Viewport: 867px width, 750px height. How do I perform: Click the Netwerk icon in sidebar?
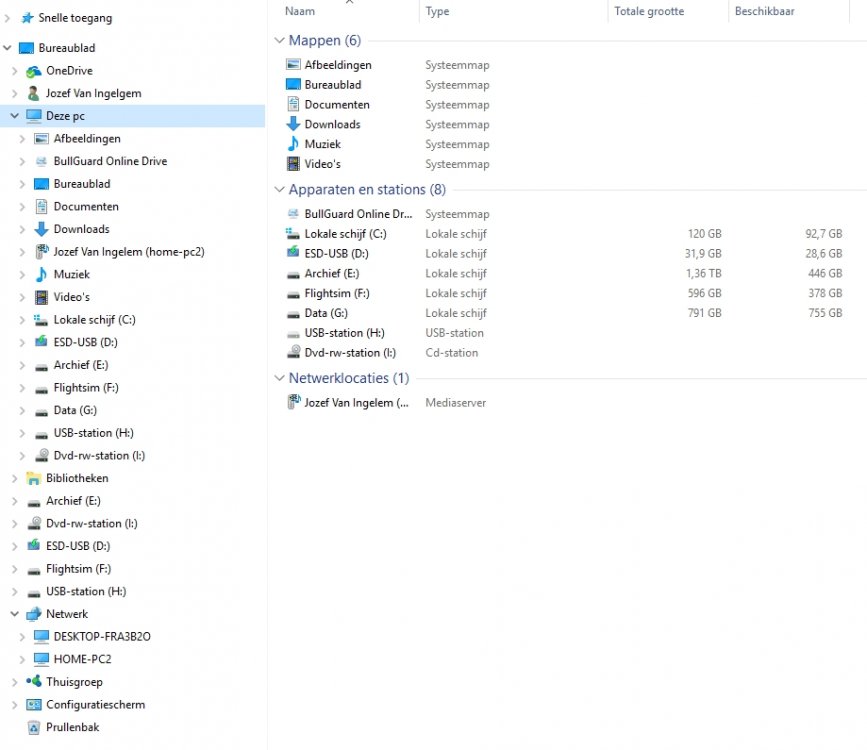point(34,614)
